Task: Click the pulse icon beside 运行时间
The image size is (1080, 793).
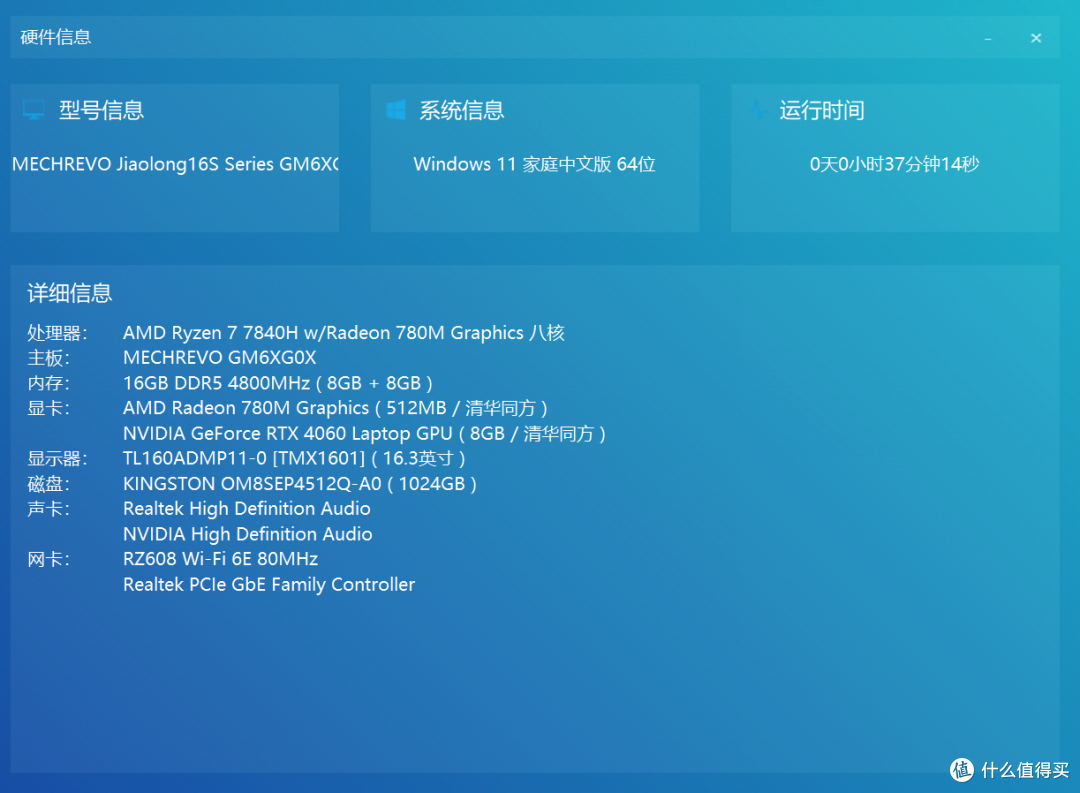Action: [758, 110]
